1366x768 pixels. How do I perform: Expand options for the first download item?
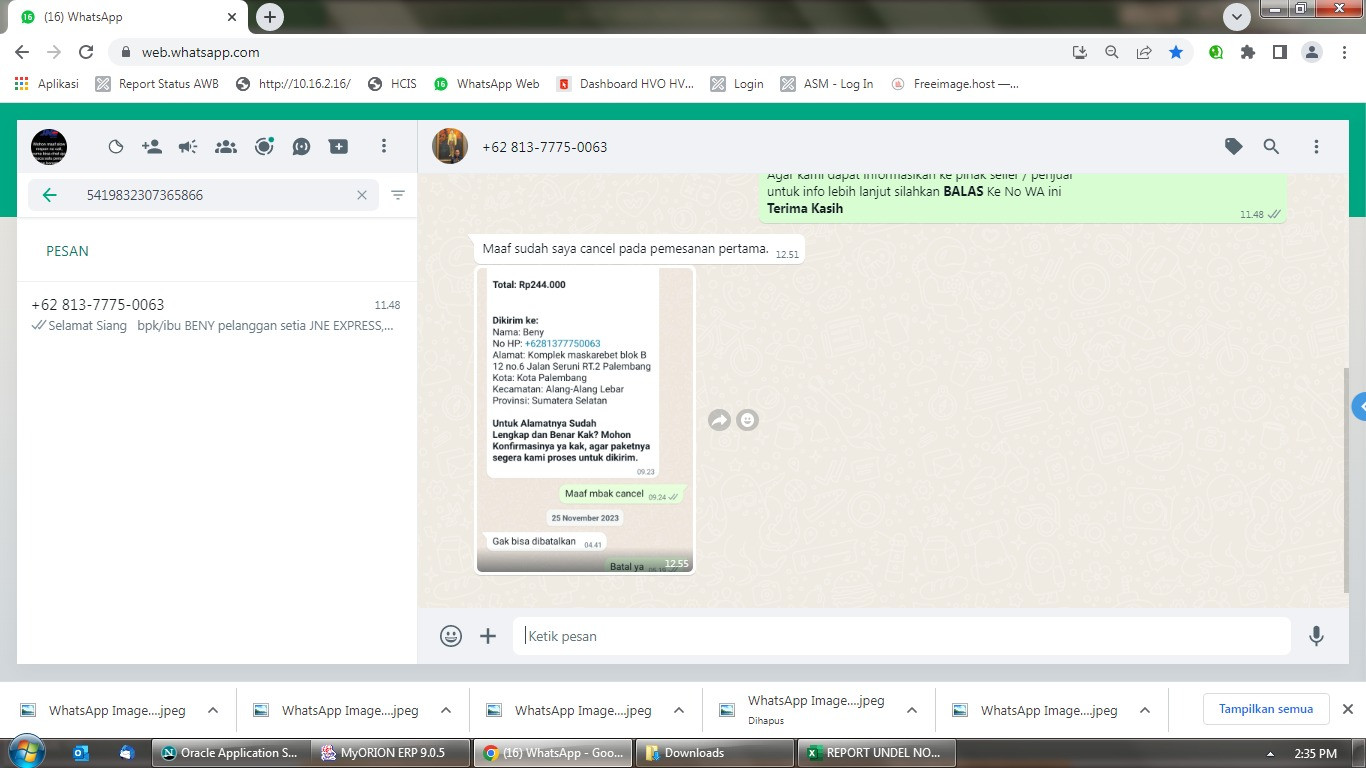pos(213,710)
